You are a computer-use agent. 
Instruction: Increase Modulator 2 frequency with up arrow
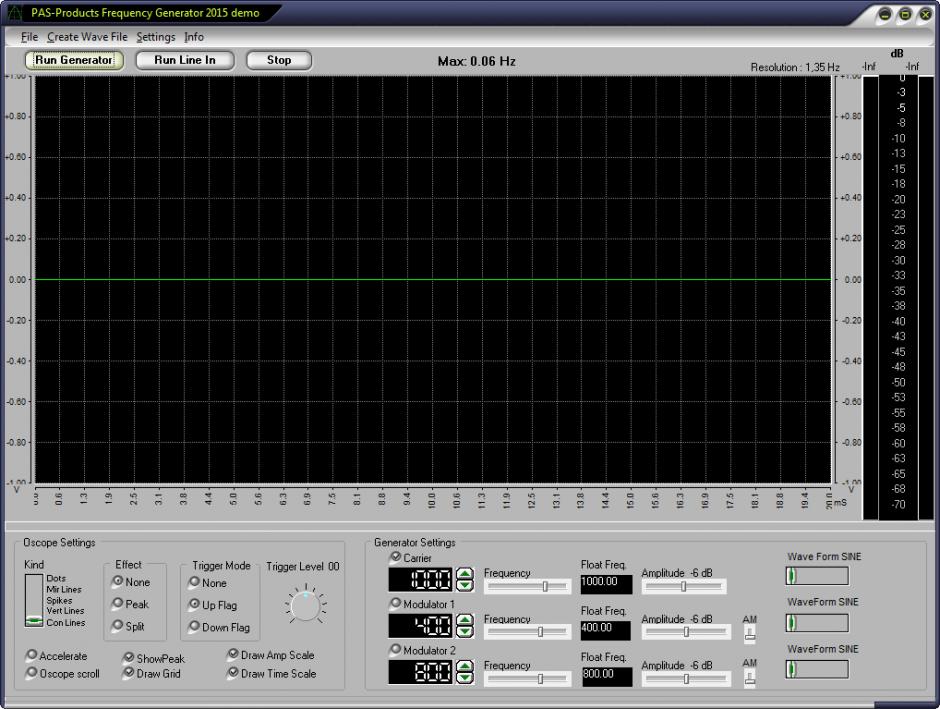tap(465, 666)
